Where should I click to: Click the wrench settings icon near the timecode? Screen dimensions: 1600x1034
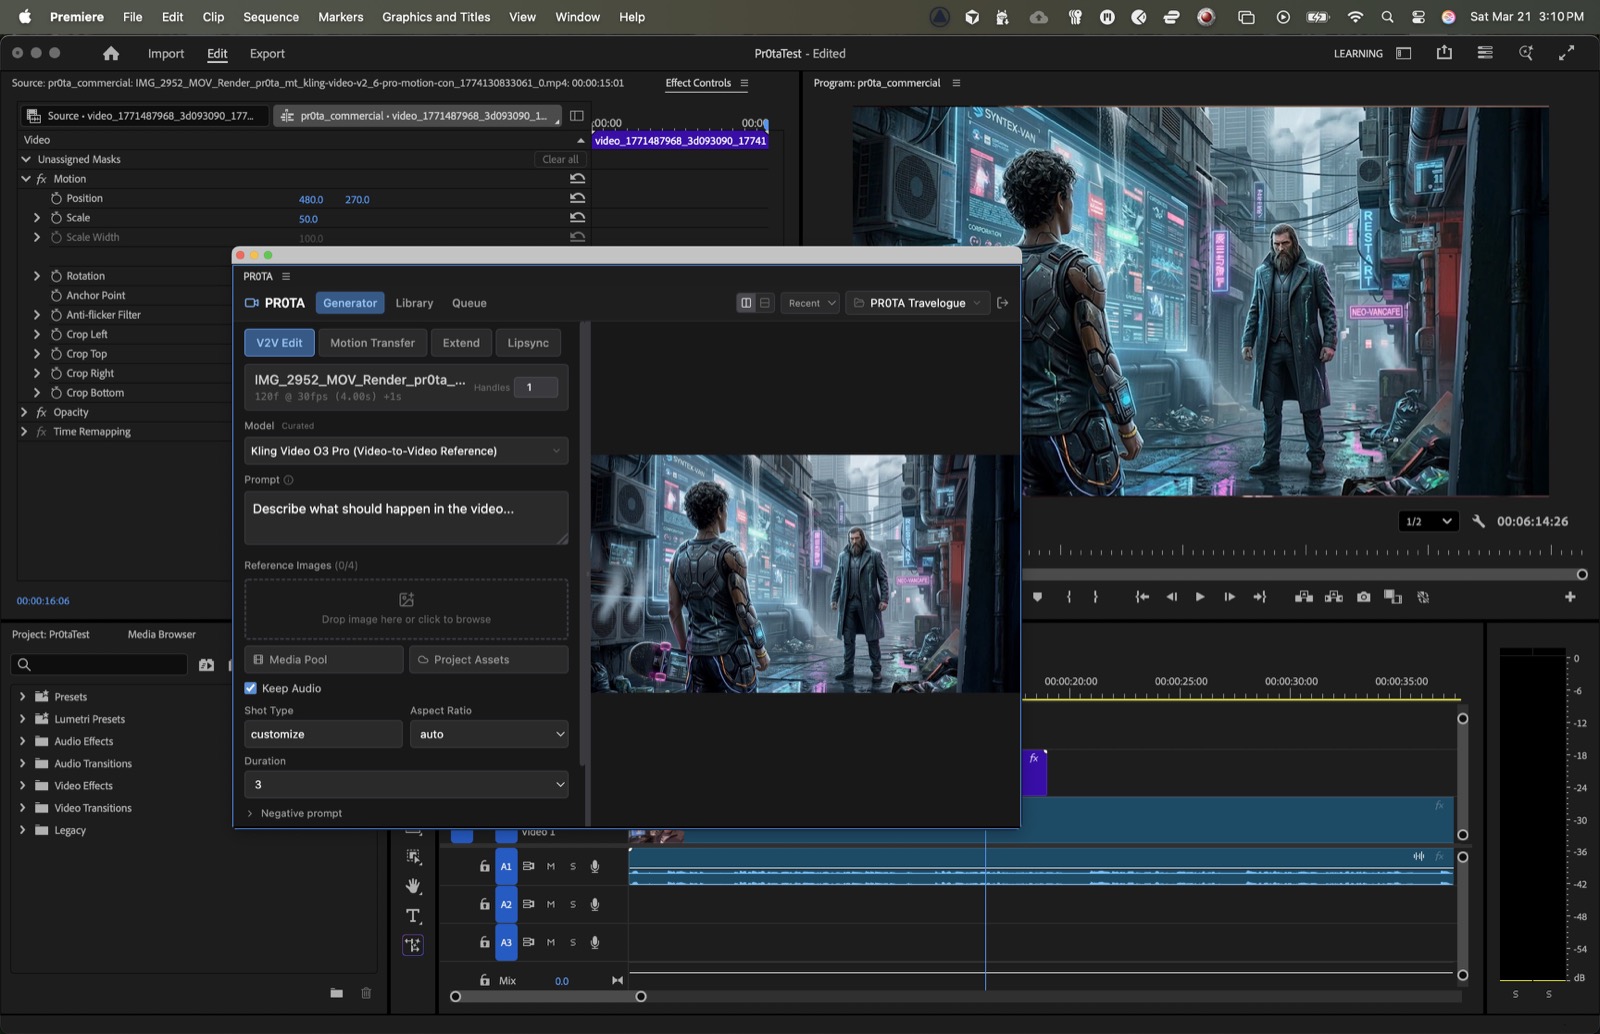pos(1480,521)
